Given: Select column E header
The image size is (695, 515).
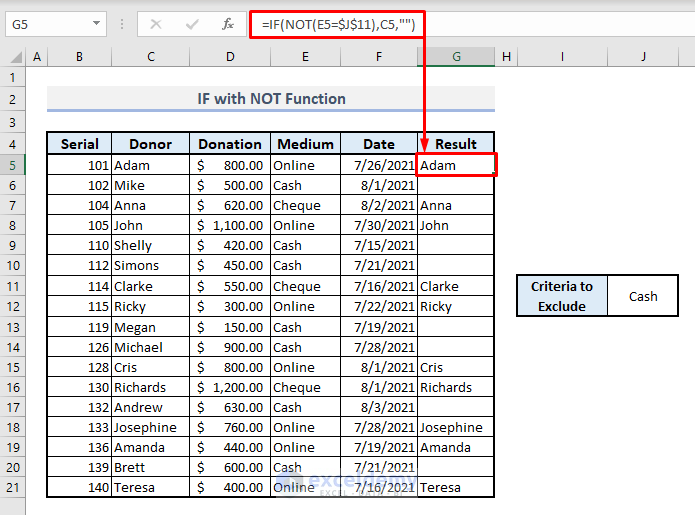Looking at the screenshot, I should 305,57.
